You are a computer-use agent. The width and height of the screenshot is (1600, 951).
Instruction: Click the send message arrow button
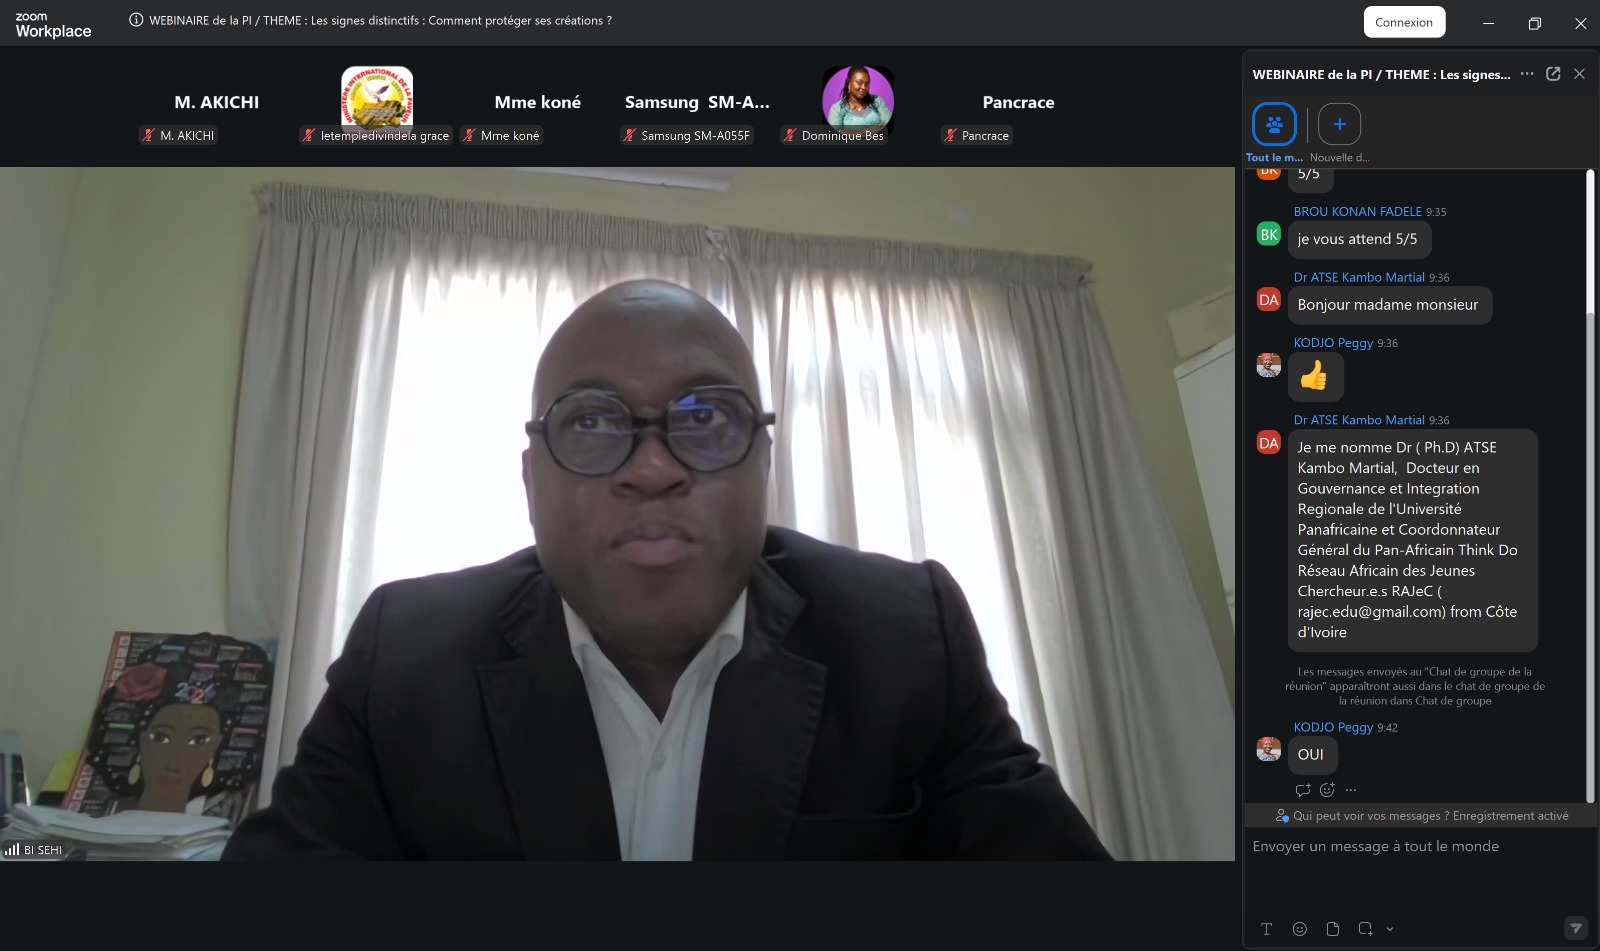1575,929
